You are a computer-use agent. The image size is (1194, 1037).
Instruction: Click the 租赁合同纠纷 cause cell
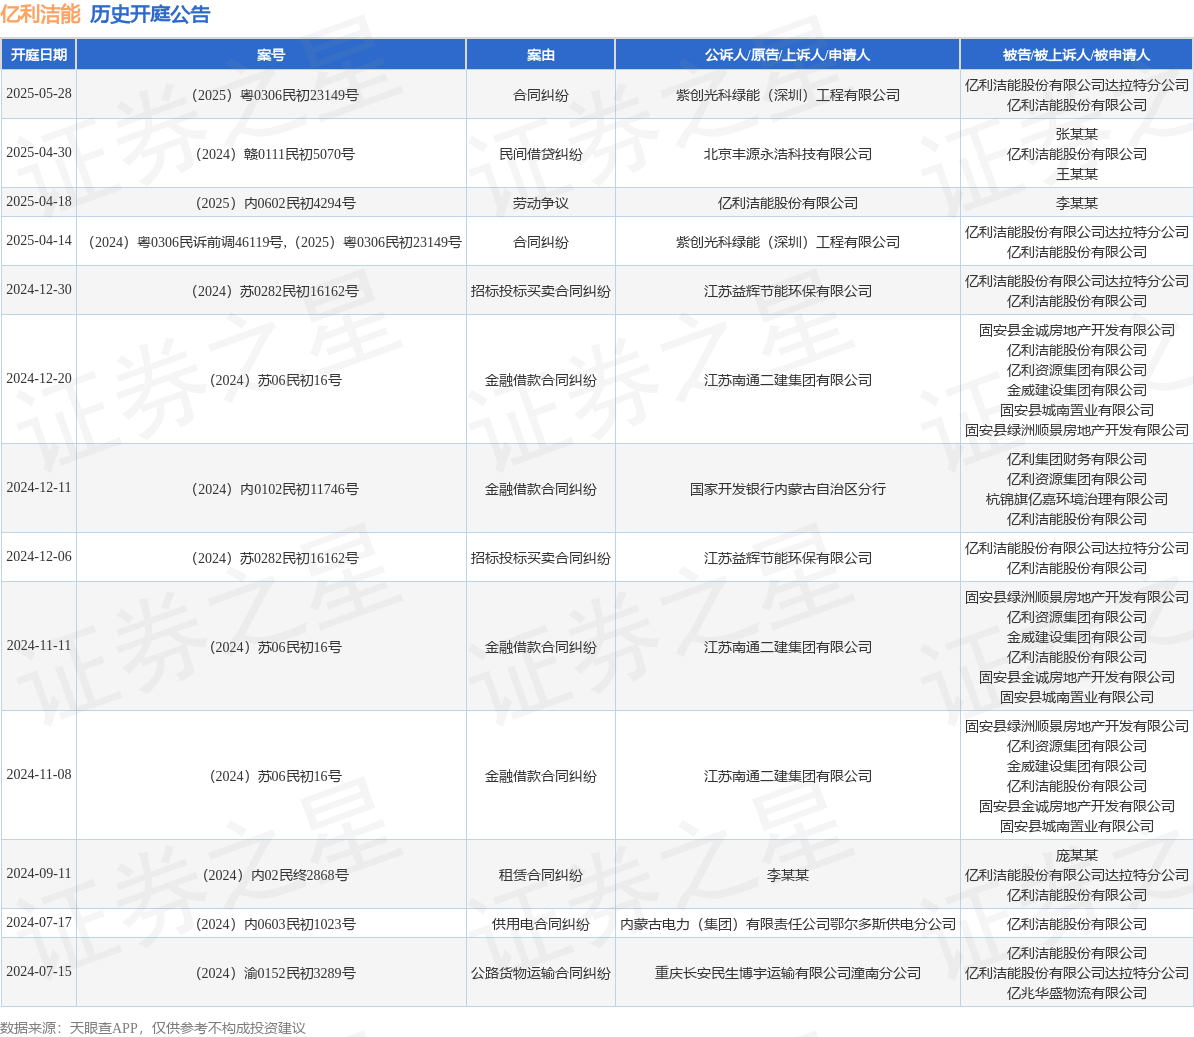(541, 875)
